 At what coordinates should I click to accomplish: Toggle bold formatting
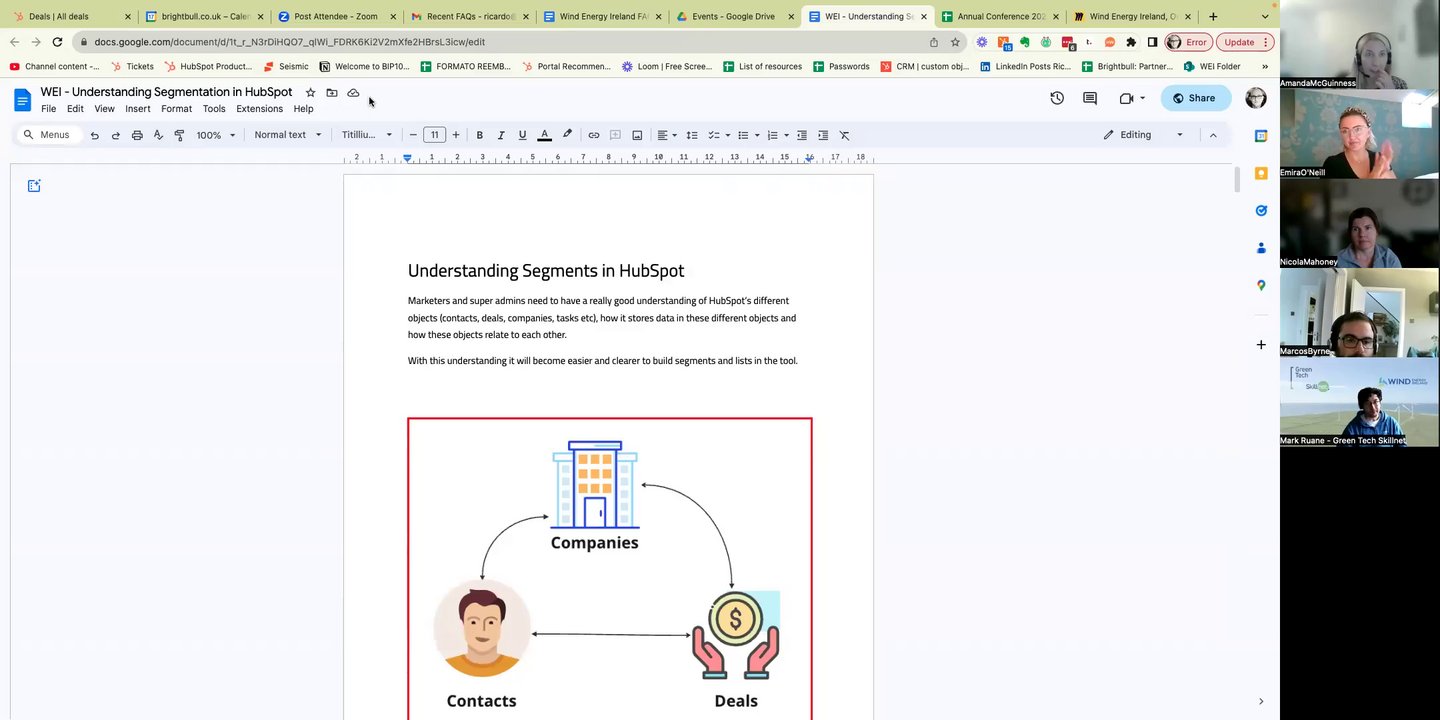(x=480, y=135)
